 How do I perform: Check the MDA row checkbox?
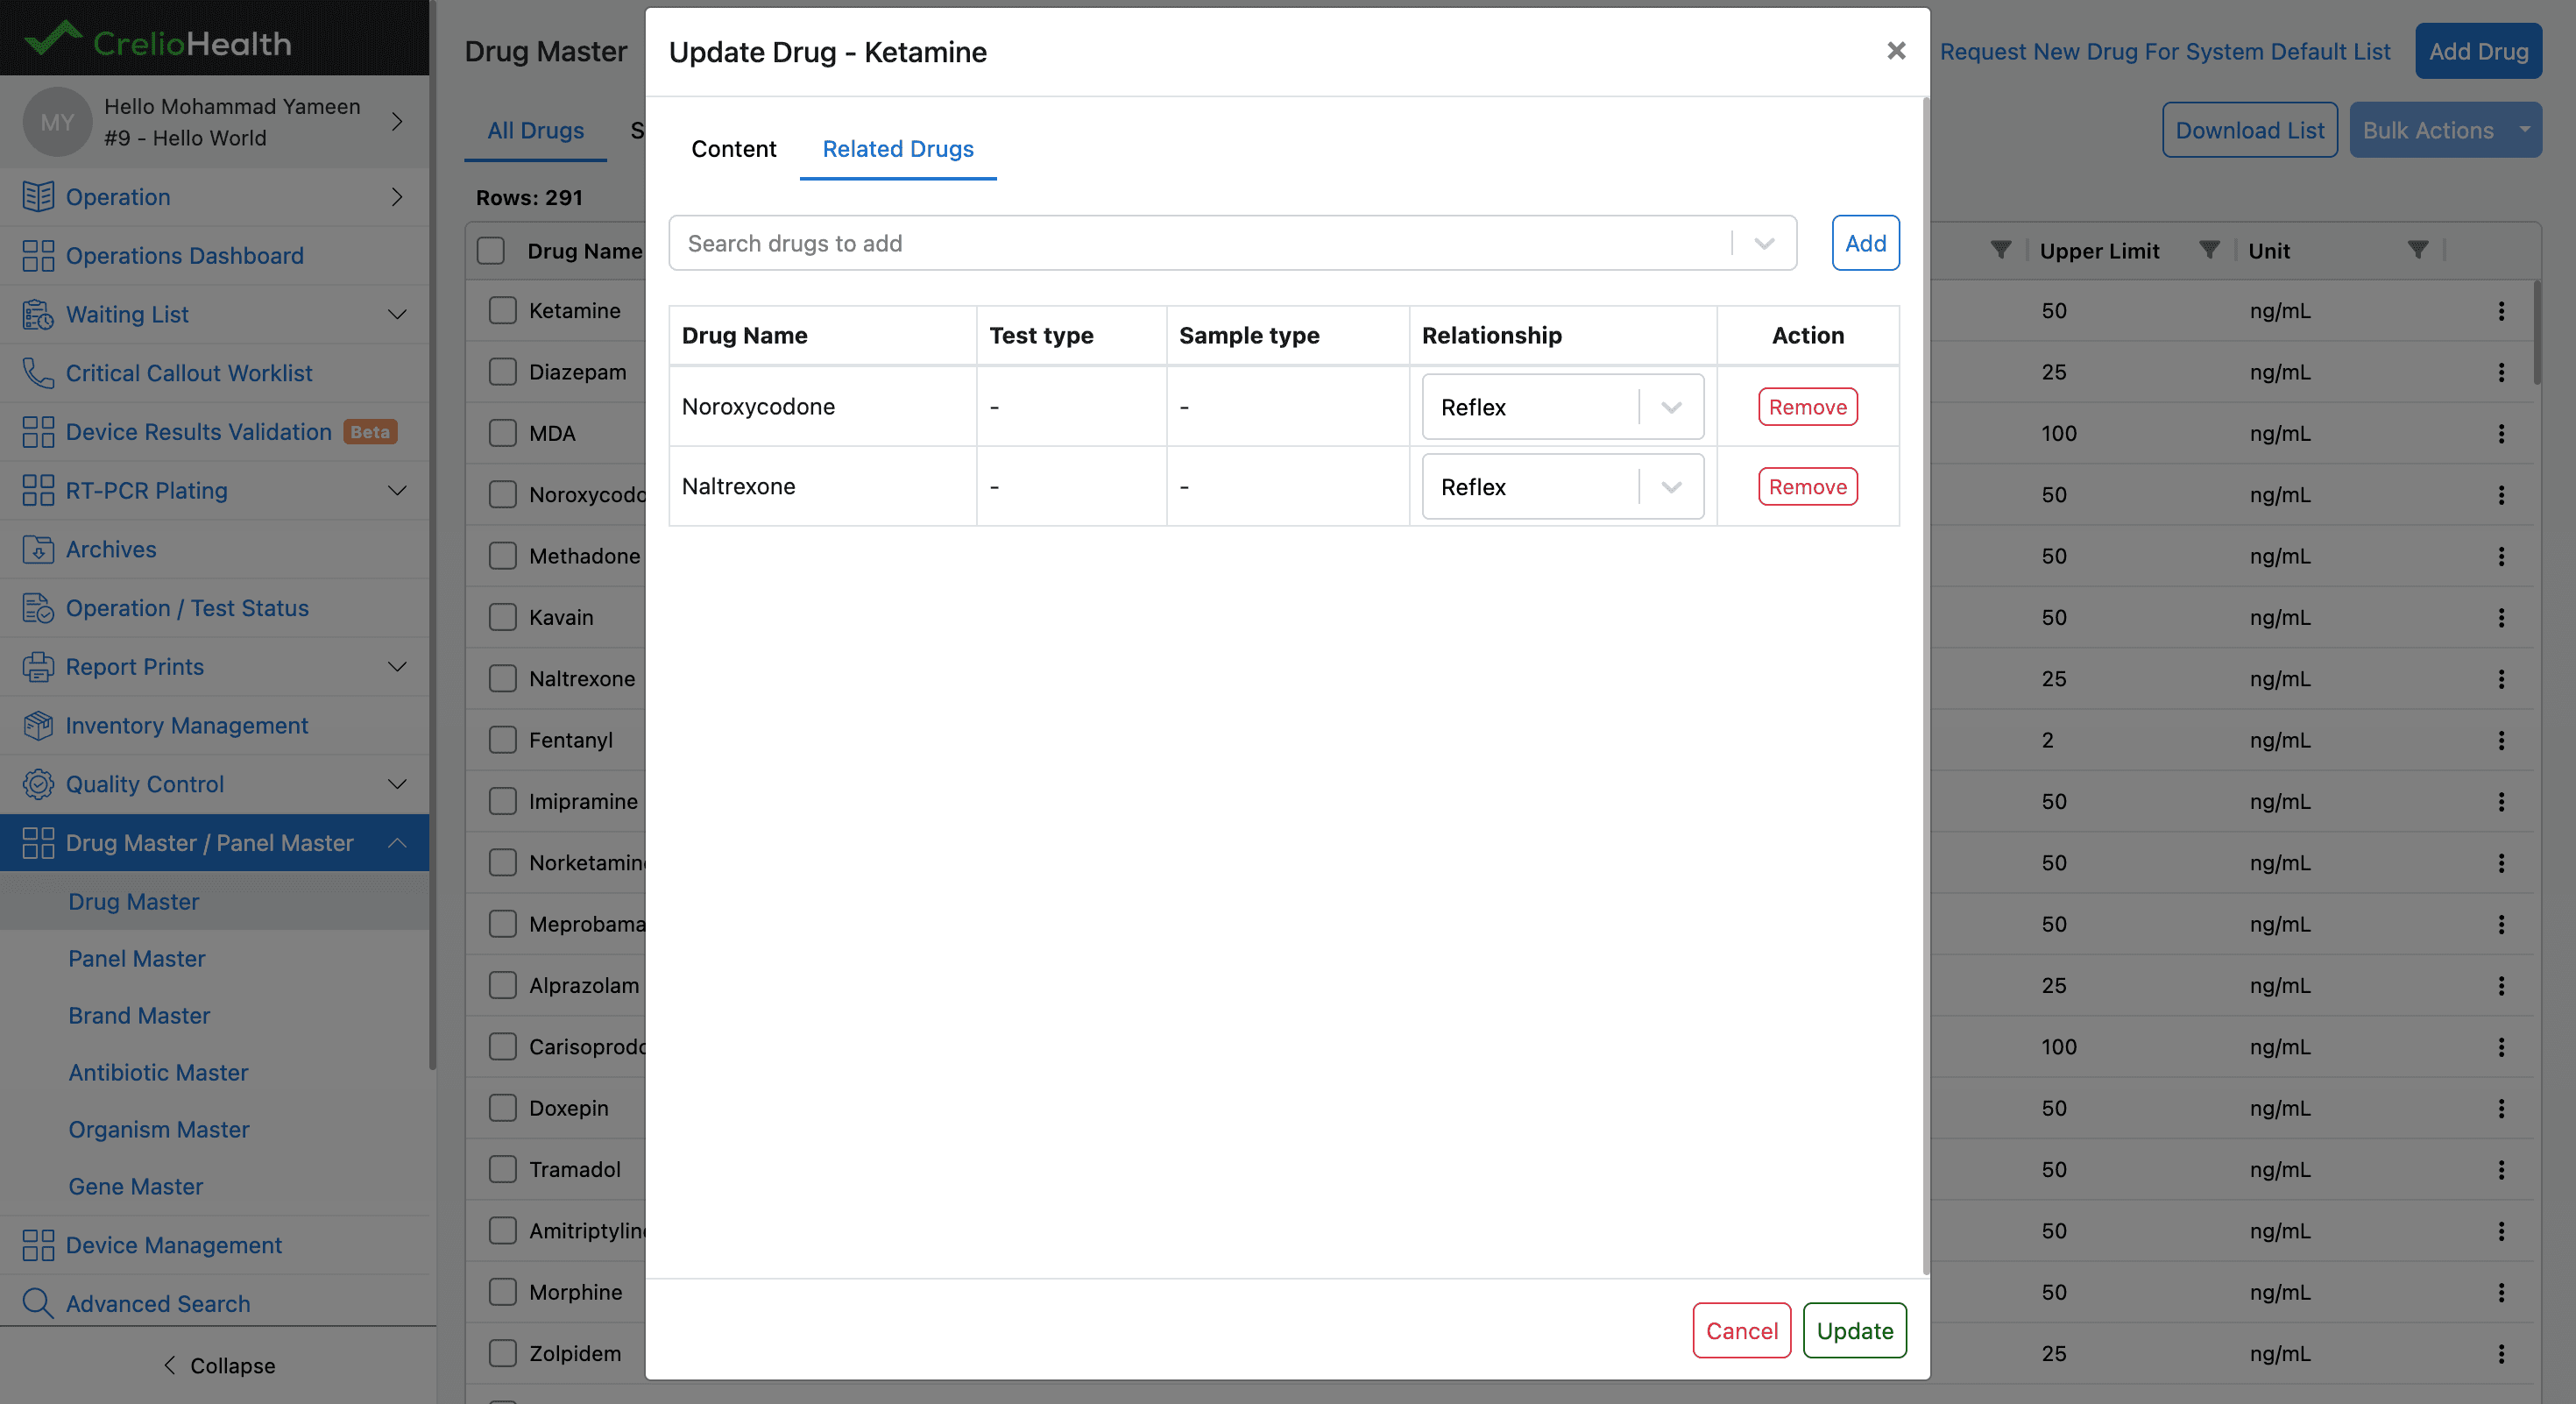coord(502,433)
